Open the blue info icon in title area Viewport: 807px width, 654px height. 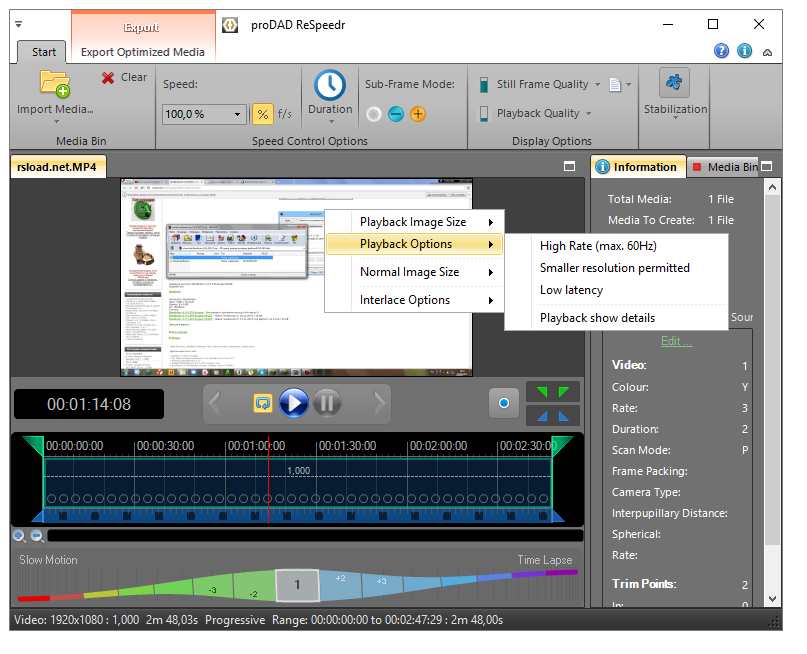[744, 51]
